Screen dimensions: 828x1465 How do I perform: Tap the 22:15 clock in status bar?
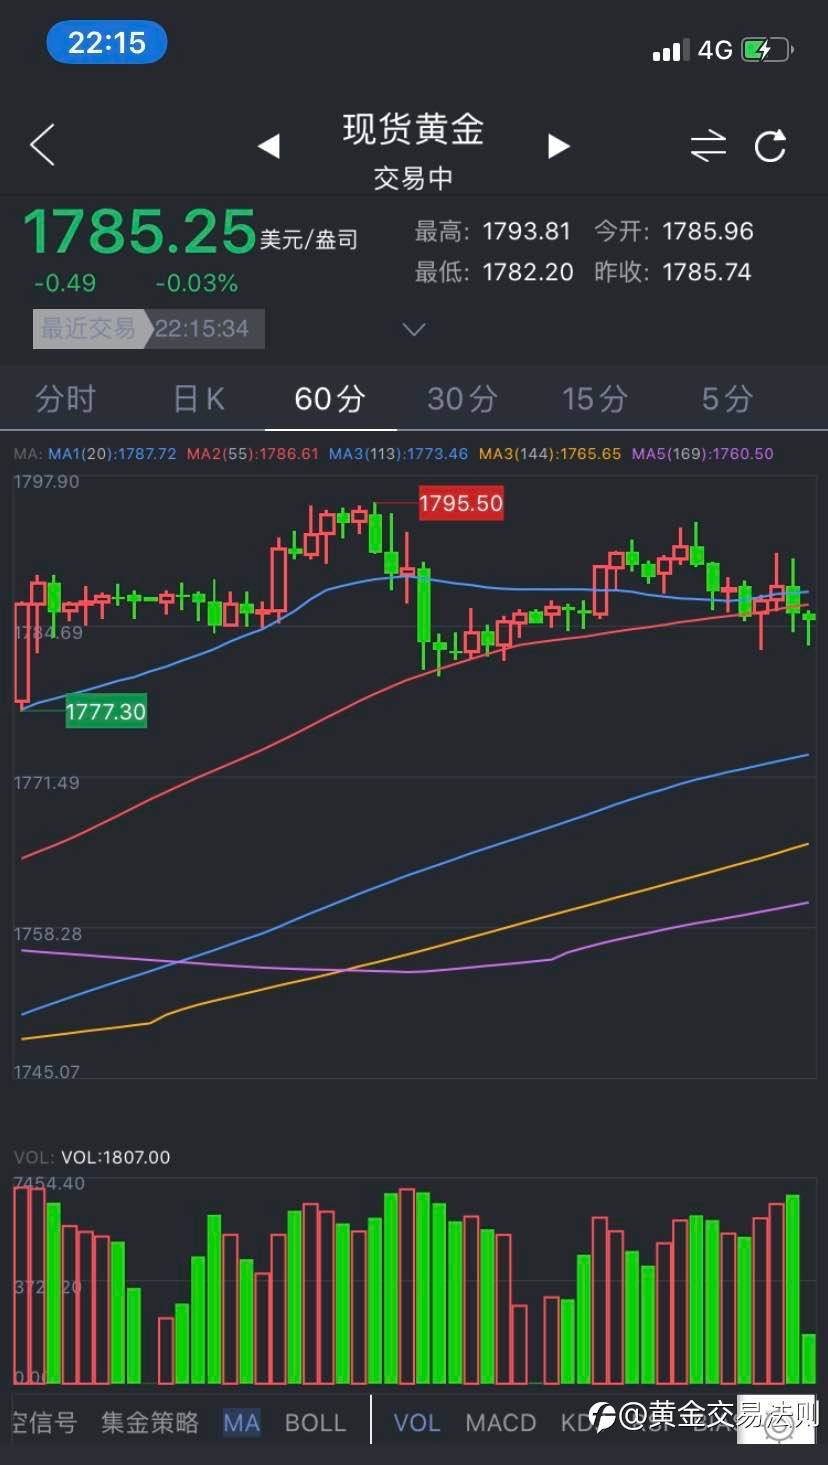tap(107, 42)
